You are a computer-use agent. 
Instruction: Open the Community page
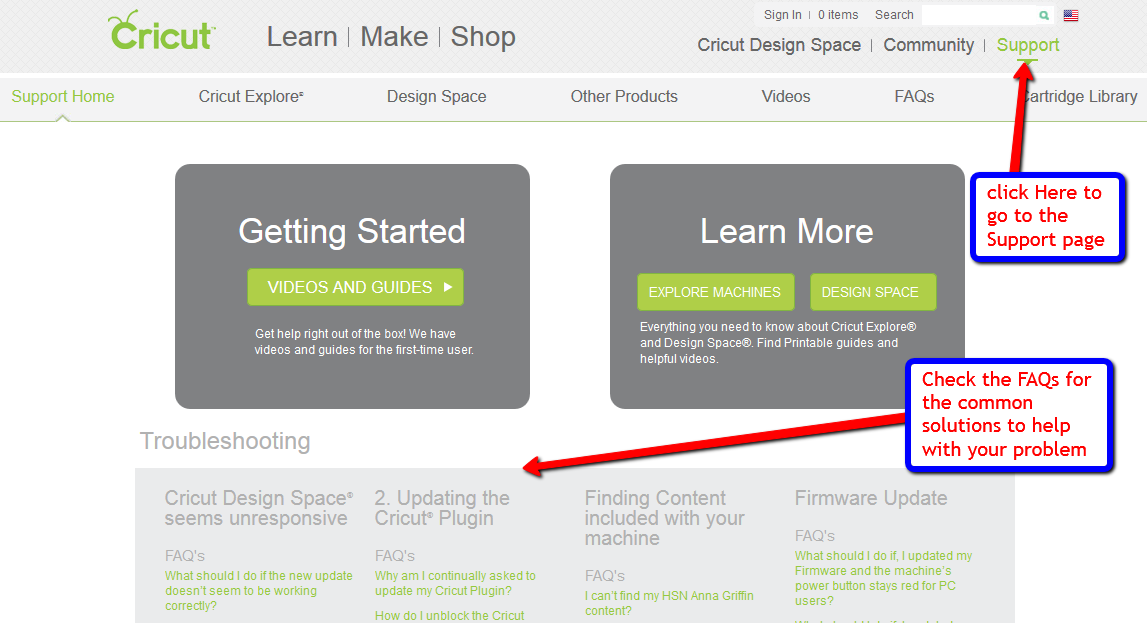928,45
